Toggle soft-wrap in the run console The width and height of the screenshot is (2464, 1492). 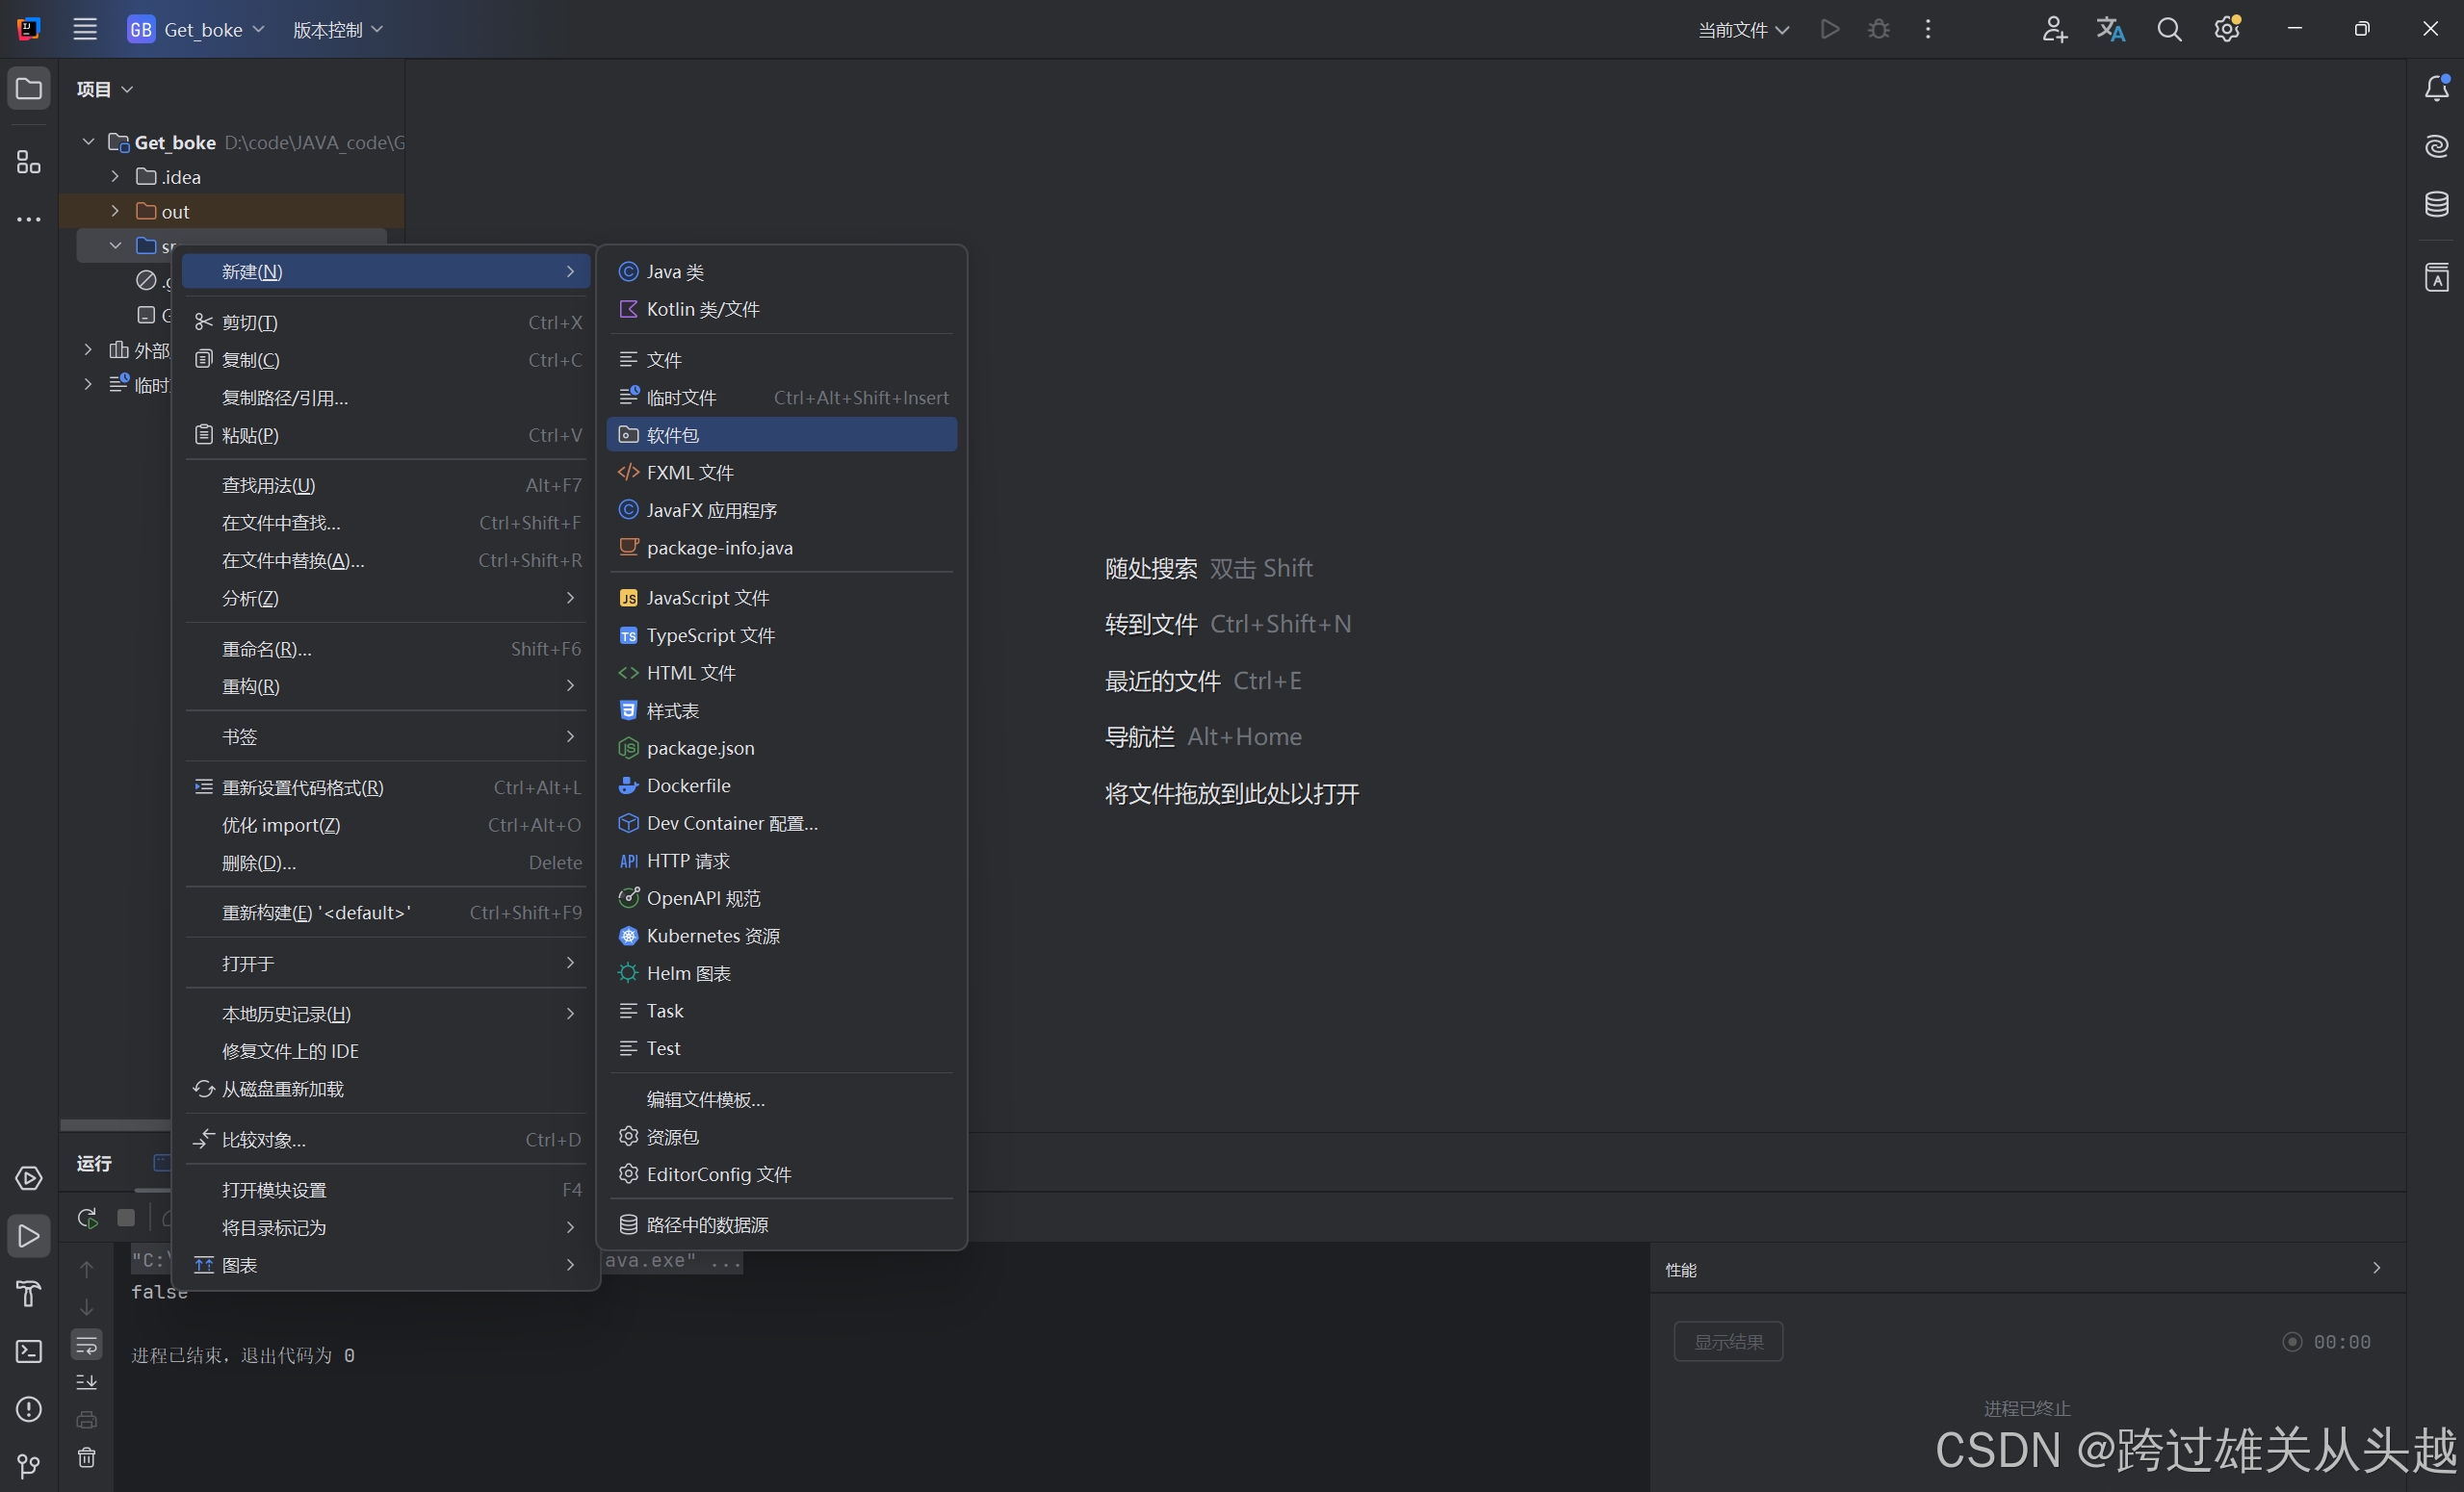click(x=87, y=1345)
